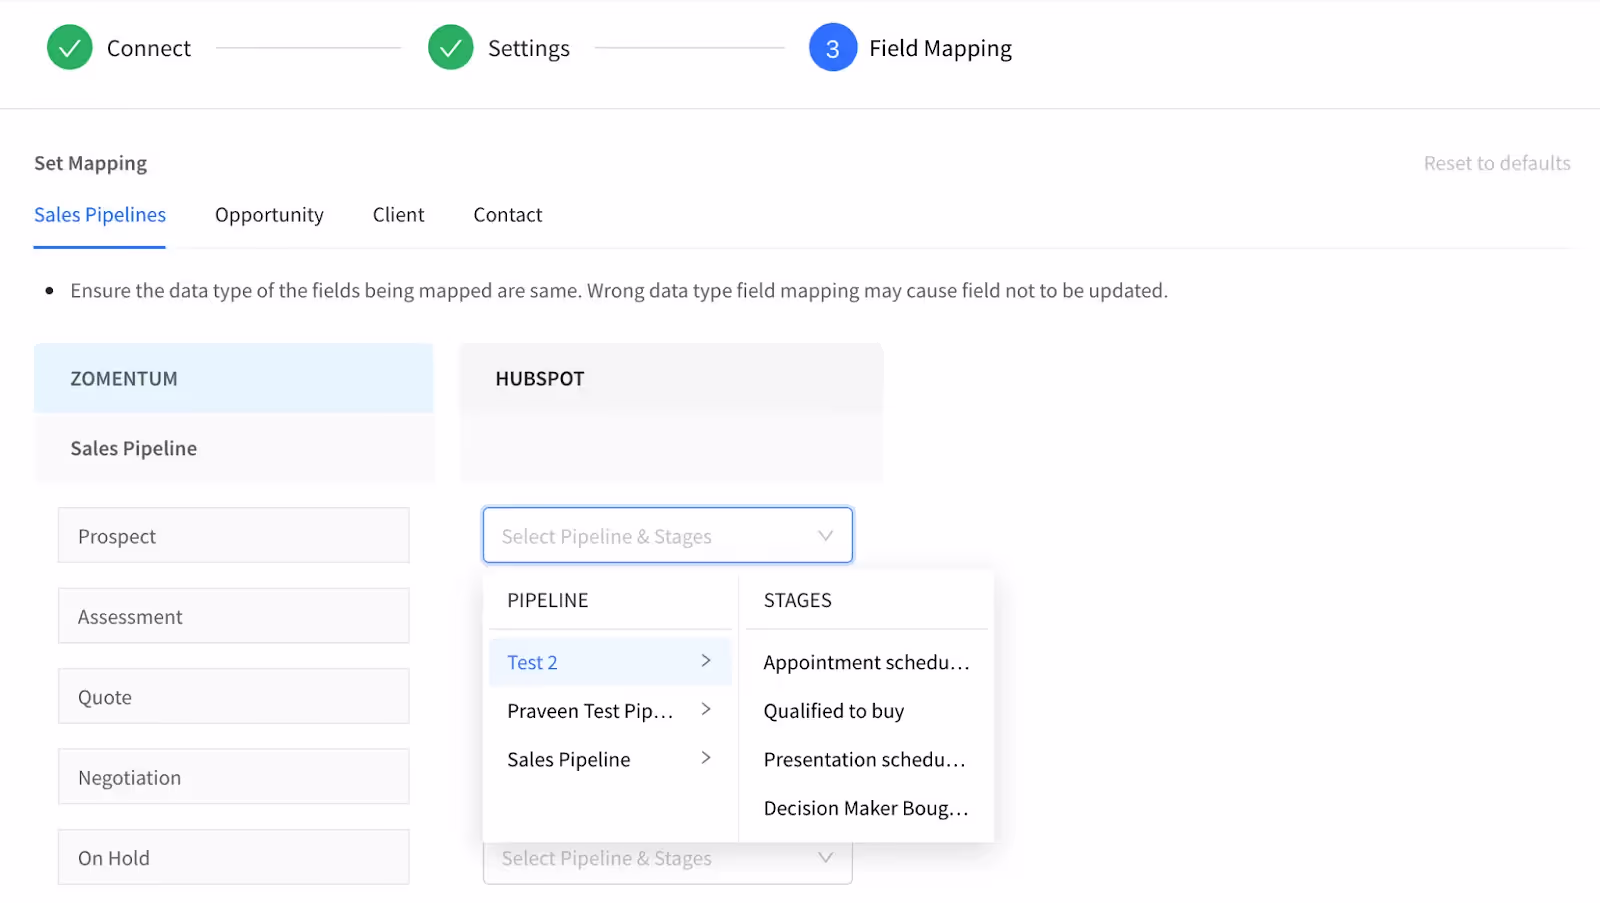The width and height of the screenshot is (1600, 903).
Task: Click the Set Mapping heading
Action: 91,163
